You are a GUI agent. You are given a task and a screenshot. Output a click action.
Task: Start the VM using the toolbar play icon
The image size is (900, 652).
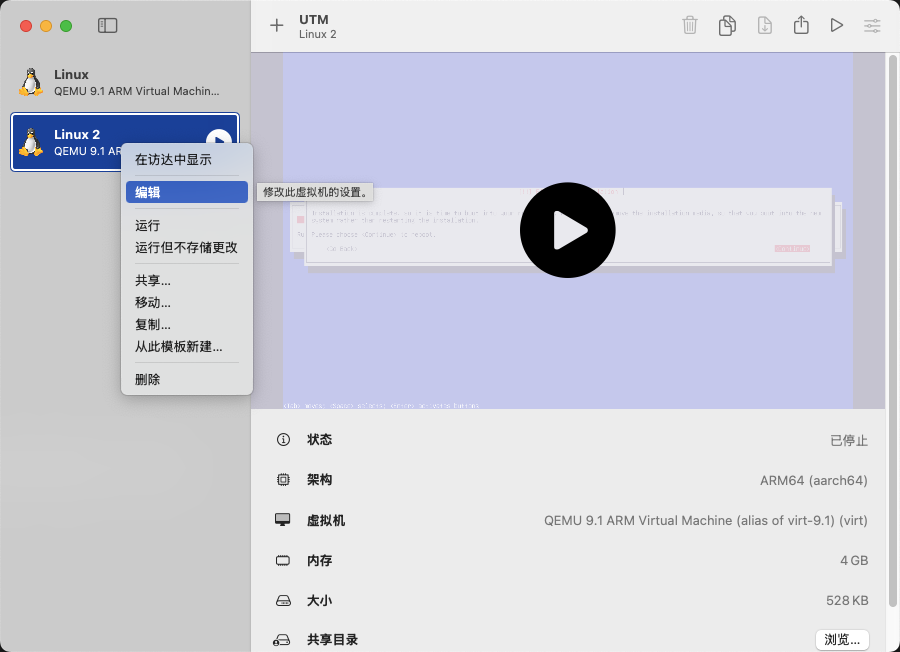(837, 25)
